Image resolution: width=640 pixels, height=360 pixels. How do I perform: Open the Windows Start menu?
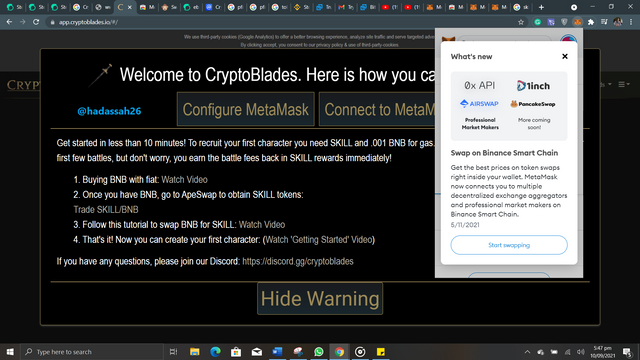[10, 351]
